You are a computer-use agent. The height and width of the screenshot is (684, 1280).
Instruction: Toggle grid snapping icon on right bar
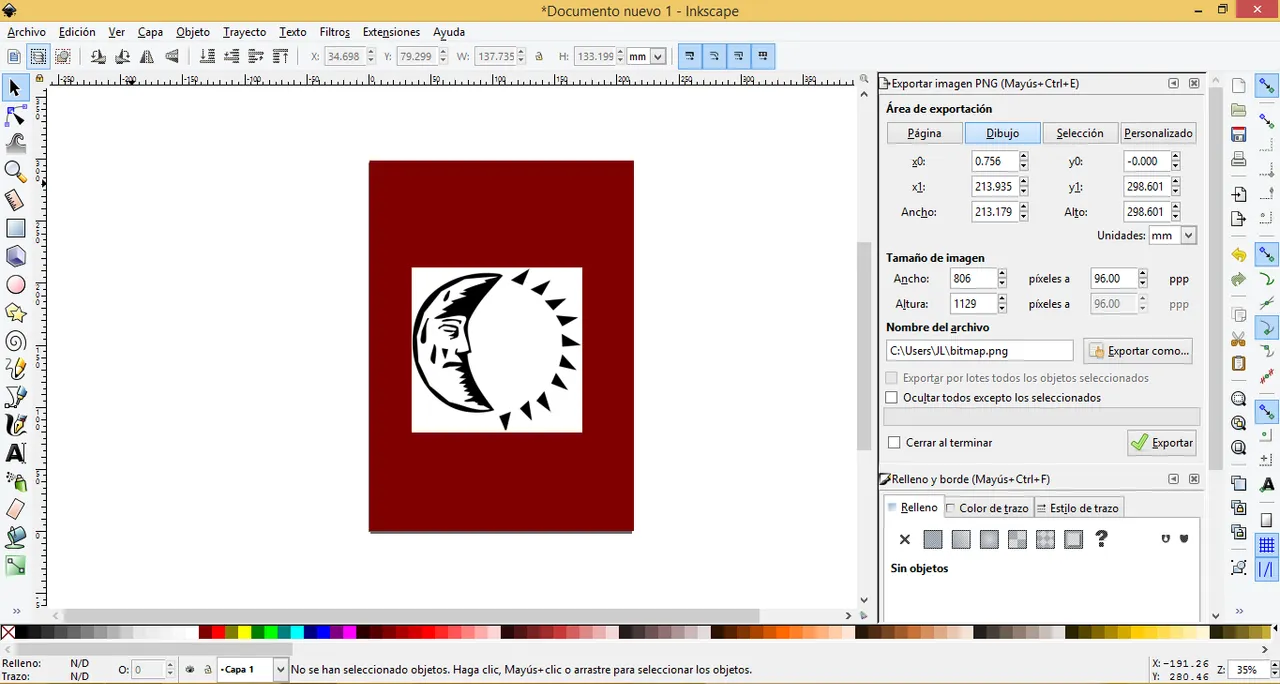point(1267,546)
